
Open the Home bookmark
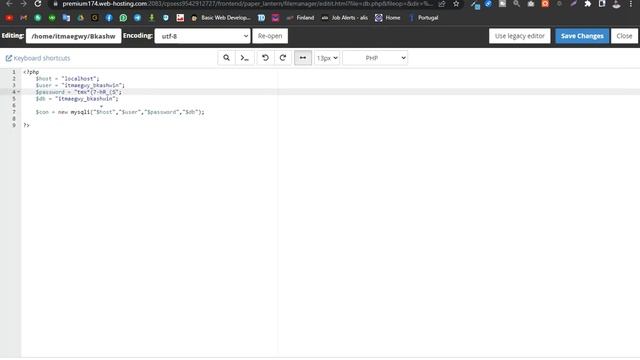click(x=388, y=18)
